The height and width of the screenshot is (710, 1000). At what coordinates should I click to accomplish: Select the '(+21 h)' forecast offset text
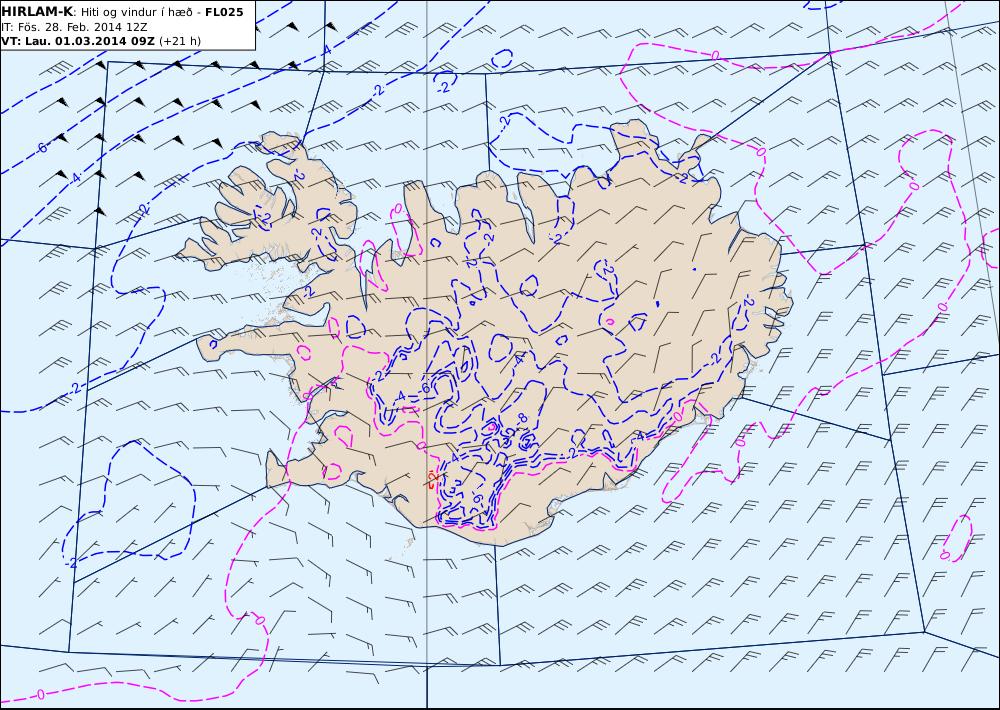point(180,41)
